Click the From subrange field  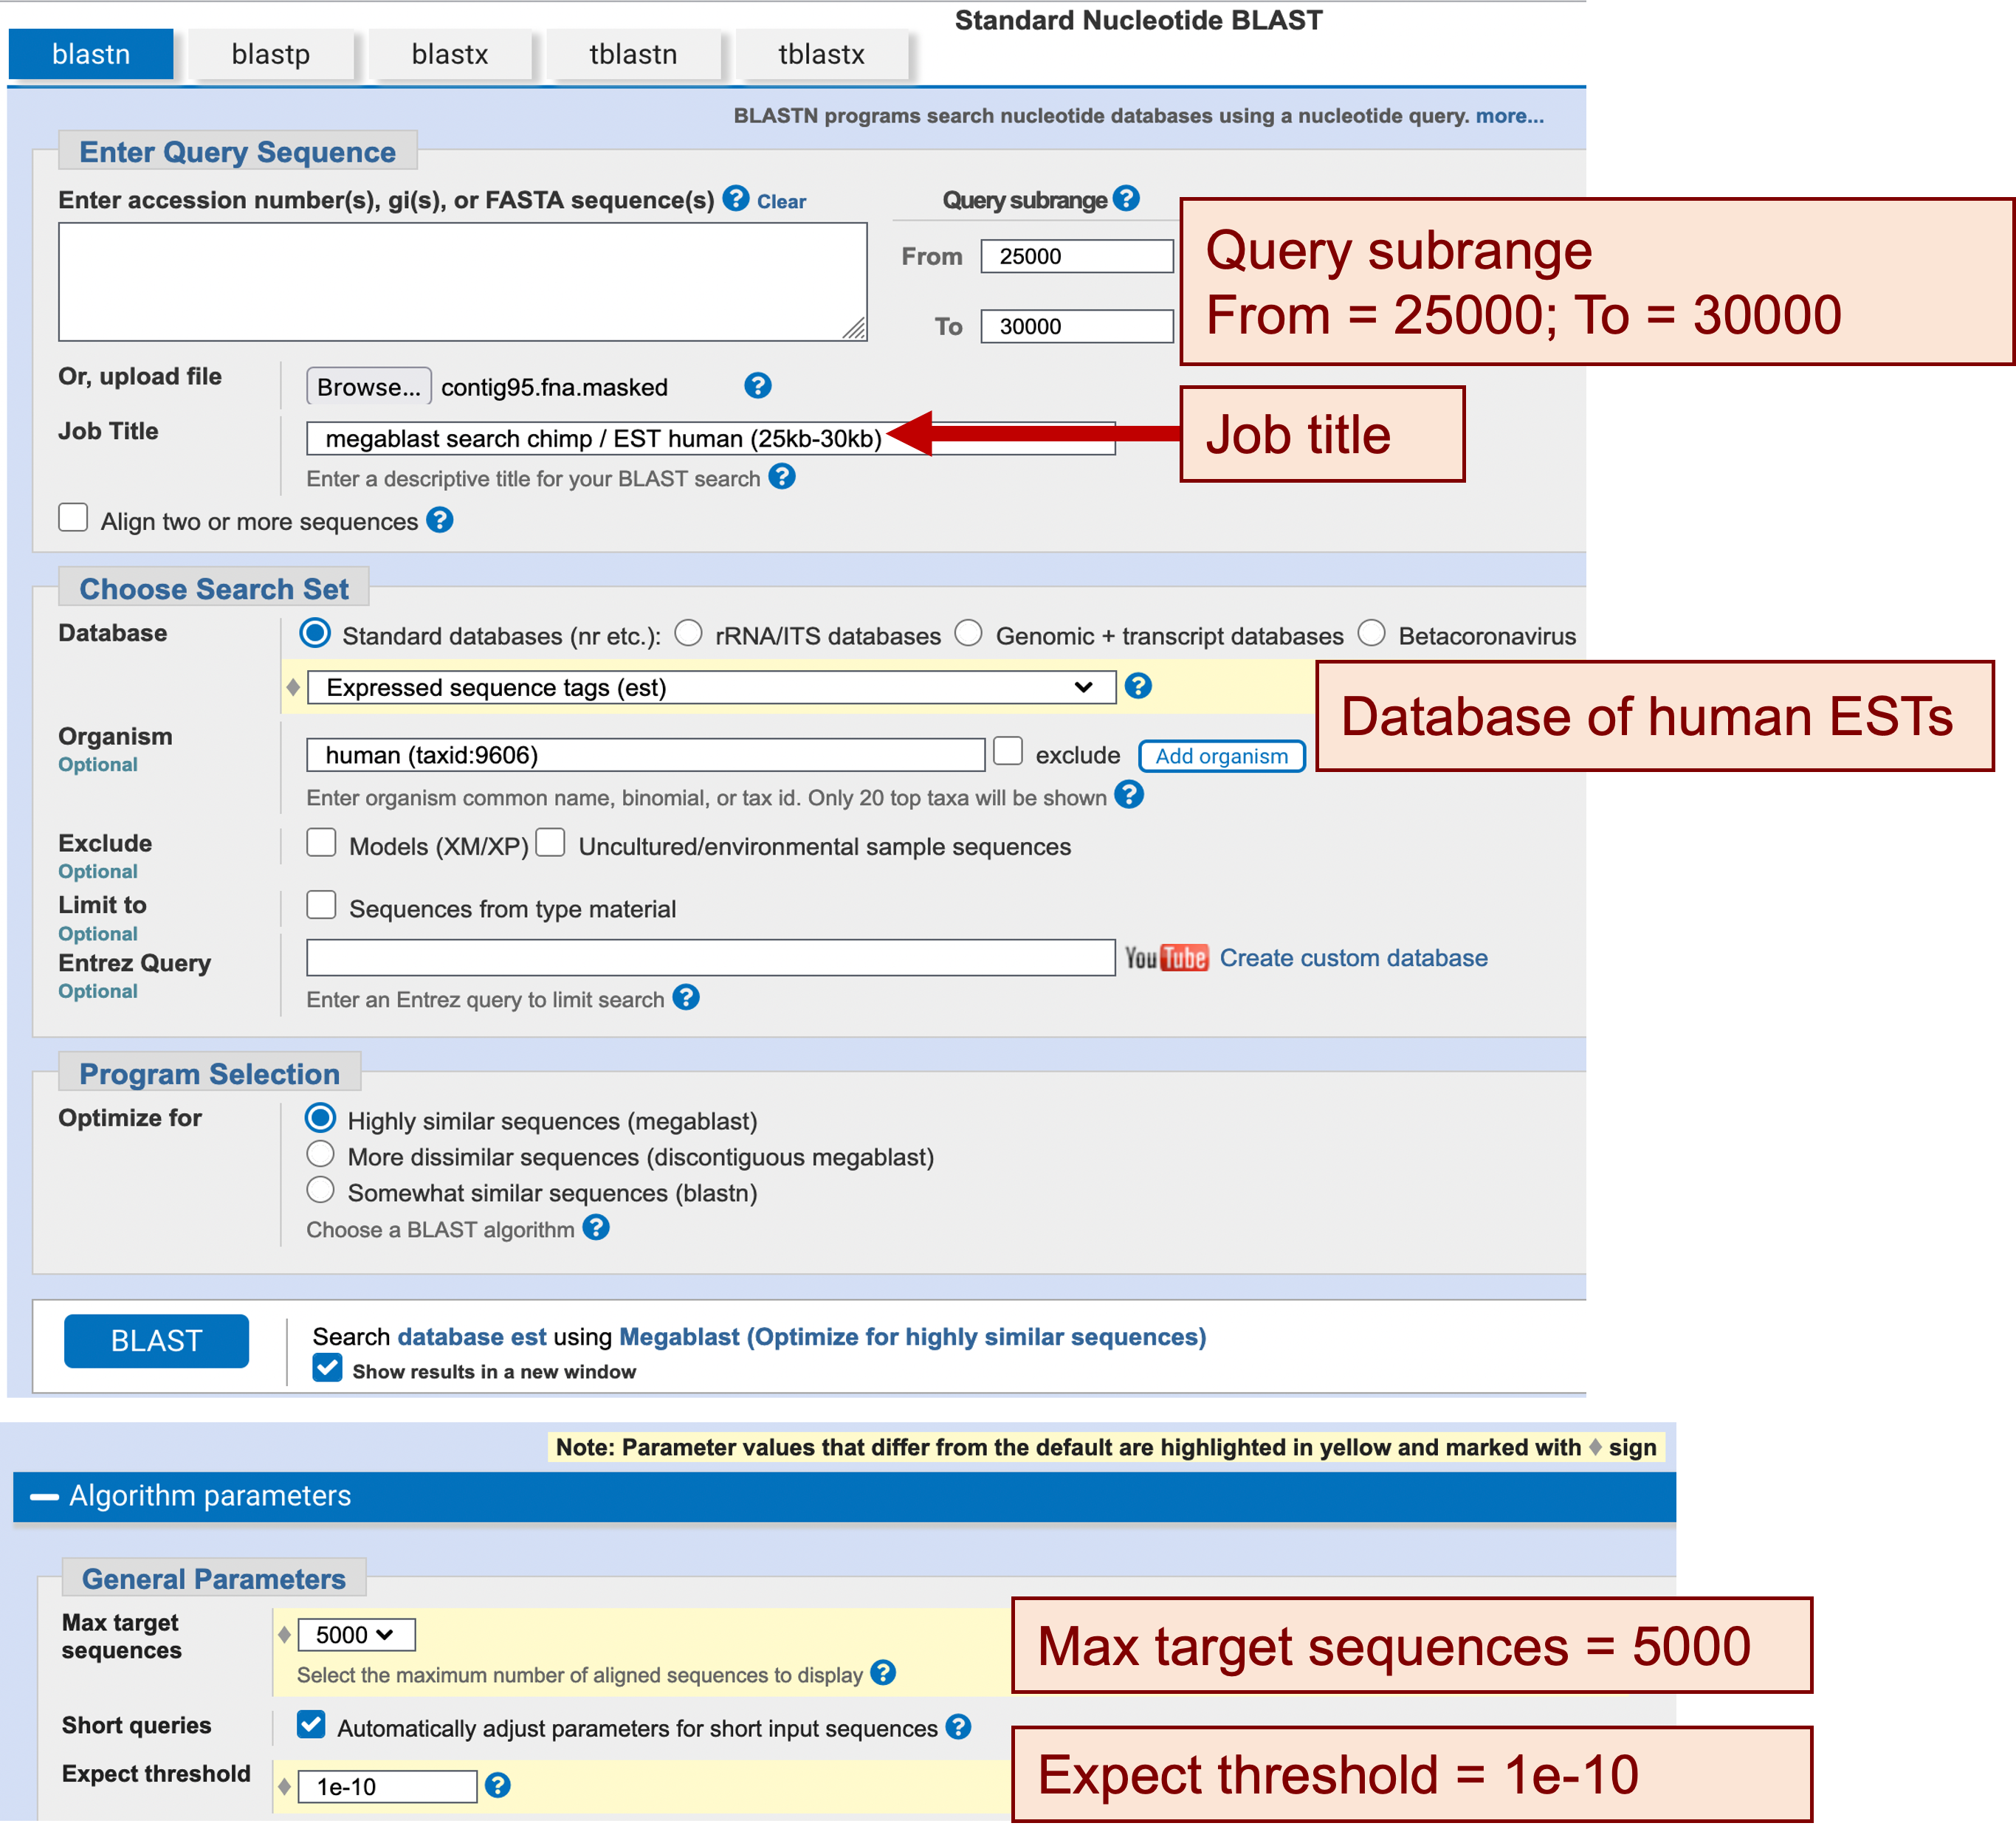click(1077, 256)
